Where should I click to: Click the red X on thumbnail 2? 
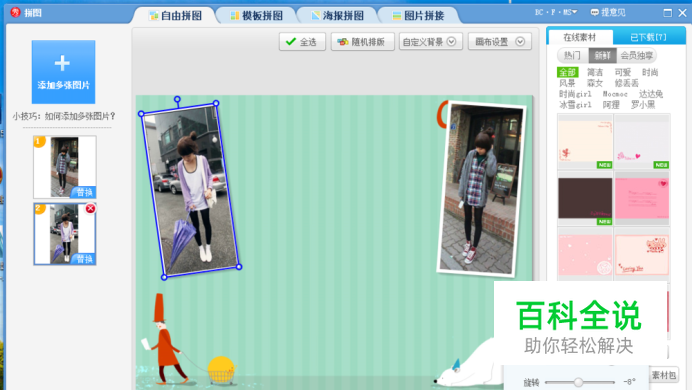click(x=90, y=208)
